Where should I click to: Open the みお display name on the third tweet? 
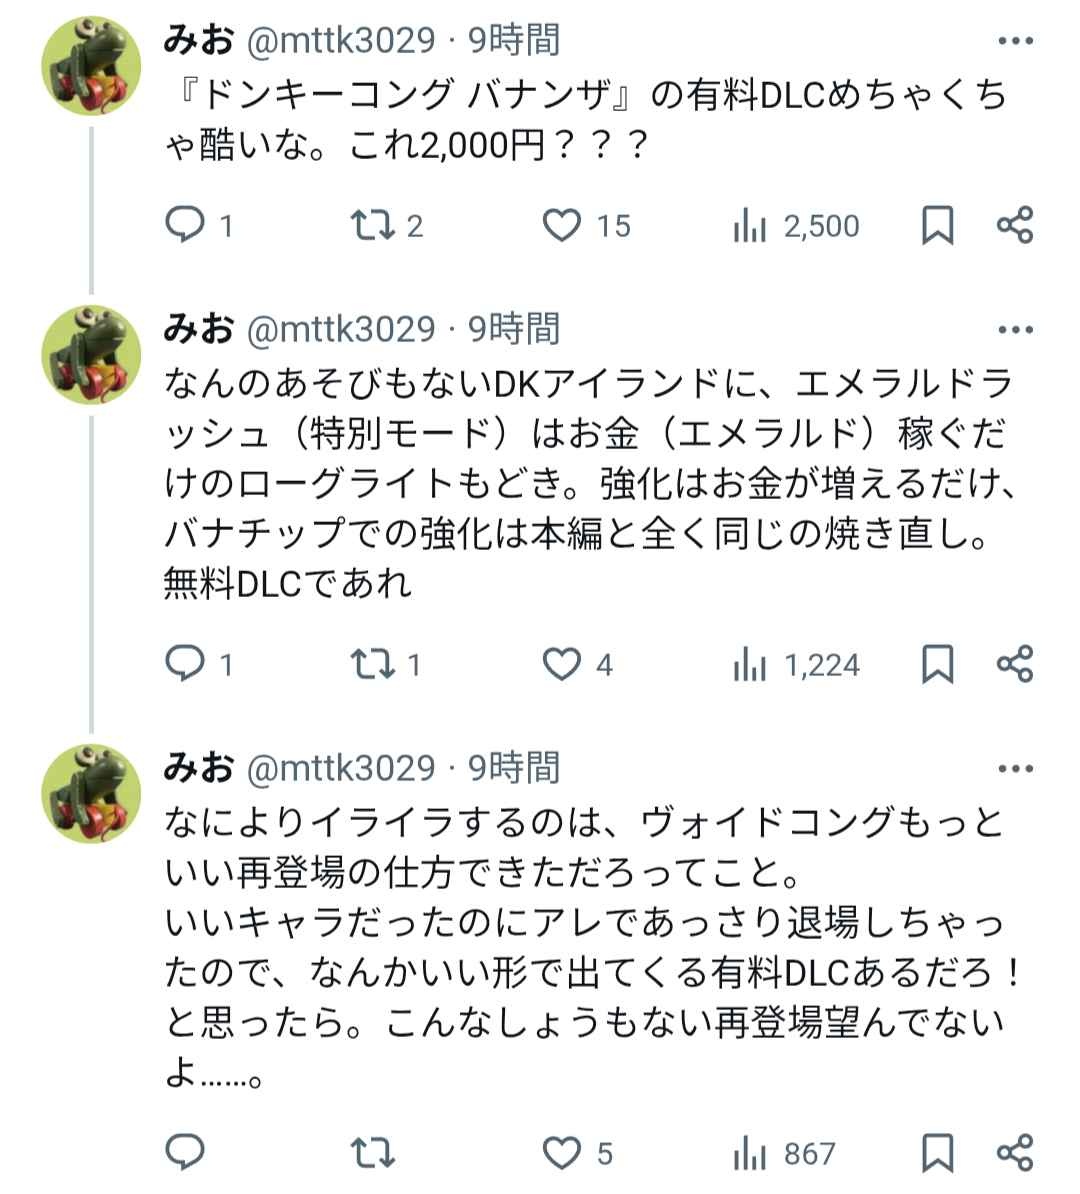point(198,768)
